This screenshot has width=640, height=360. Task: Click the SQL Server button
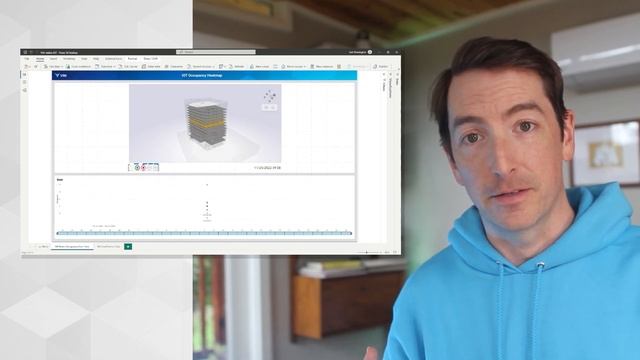[128, 66]
